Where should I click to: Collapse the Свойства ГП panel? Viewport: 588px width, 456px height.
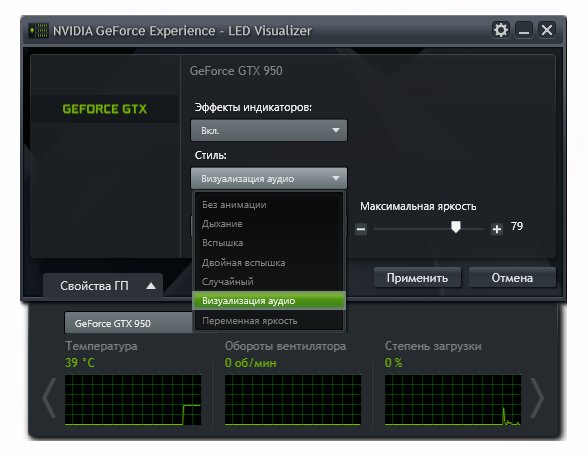pyautogui.click(x=103, y=286)
